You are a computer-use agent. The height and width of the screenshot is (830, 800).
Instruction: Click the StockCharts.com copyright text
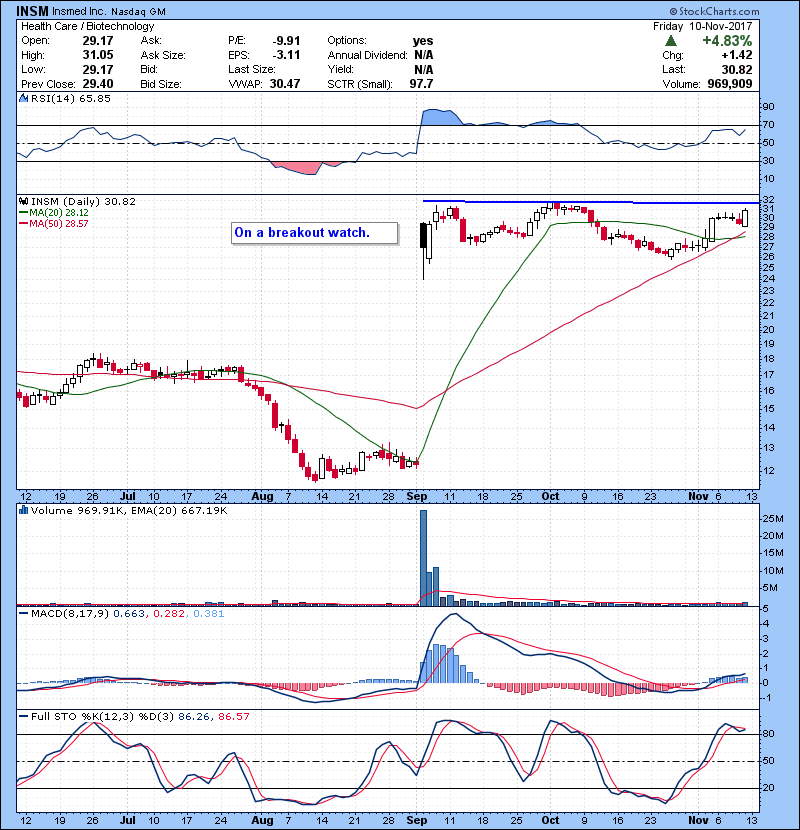714,11
